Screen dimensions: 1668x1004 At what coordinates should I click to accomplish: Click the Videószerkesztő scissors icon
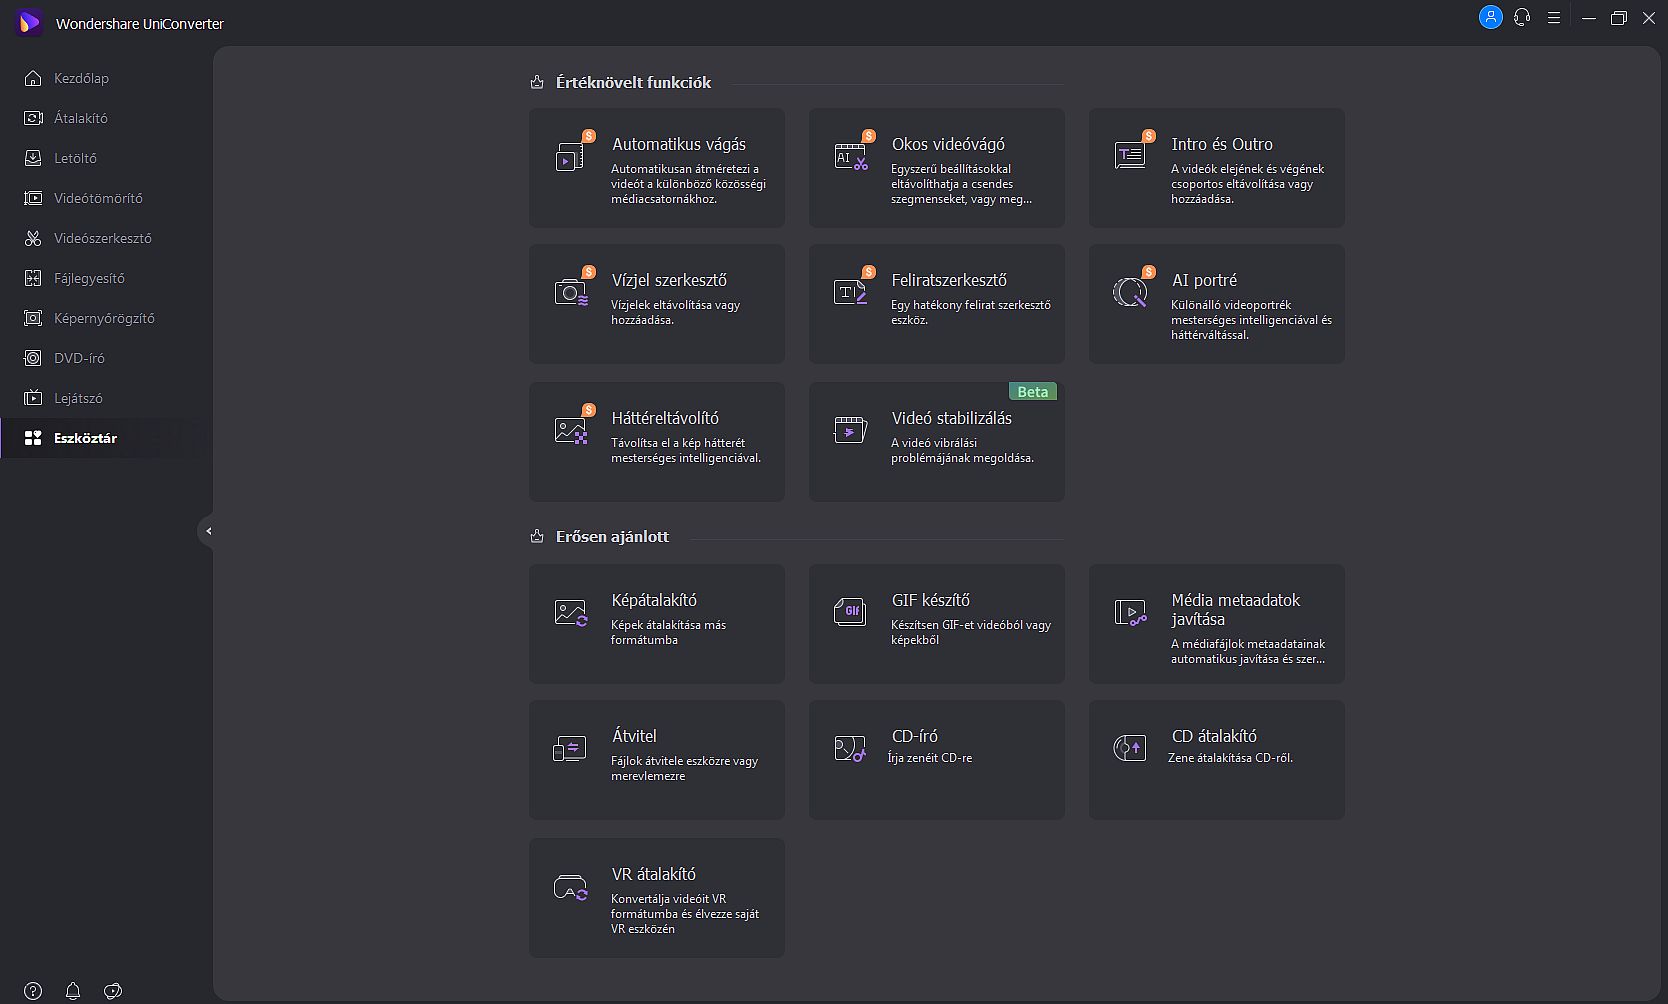33,238
